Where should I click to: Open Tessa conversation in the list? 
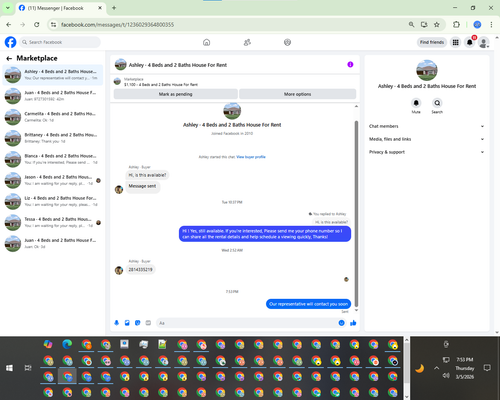click(x=53, y=222)
